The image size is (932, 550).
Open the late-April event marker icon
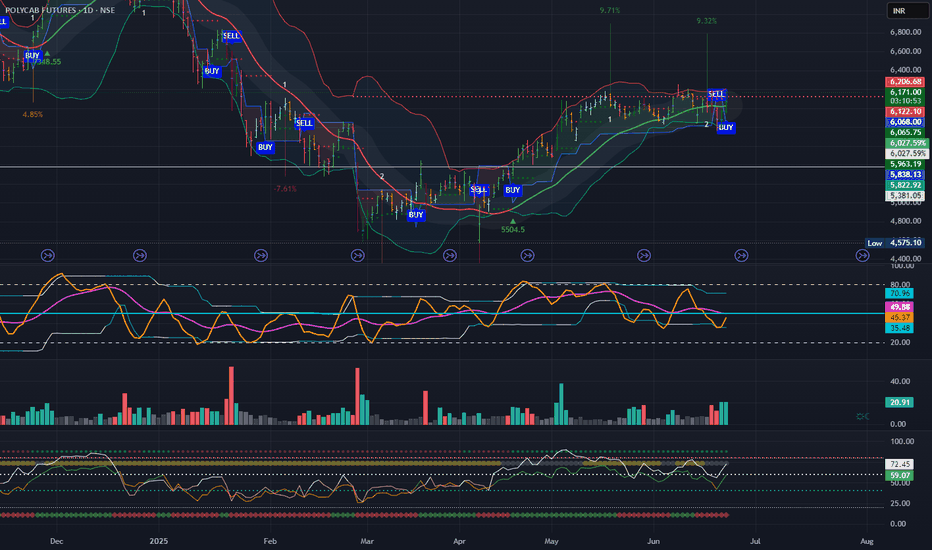point(527,256)
